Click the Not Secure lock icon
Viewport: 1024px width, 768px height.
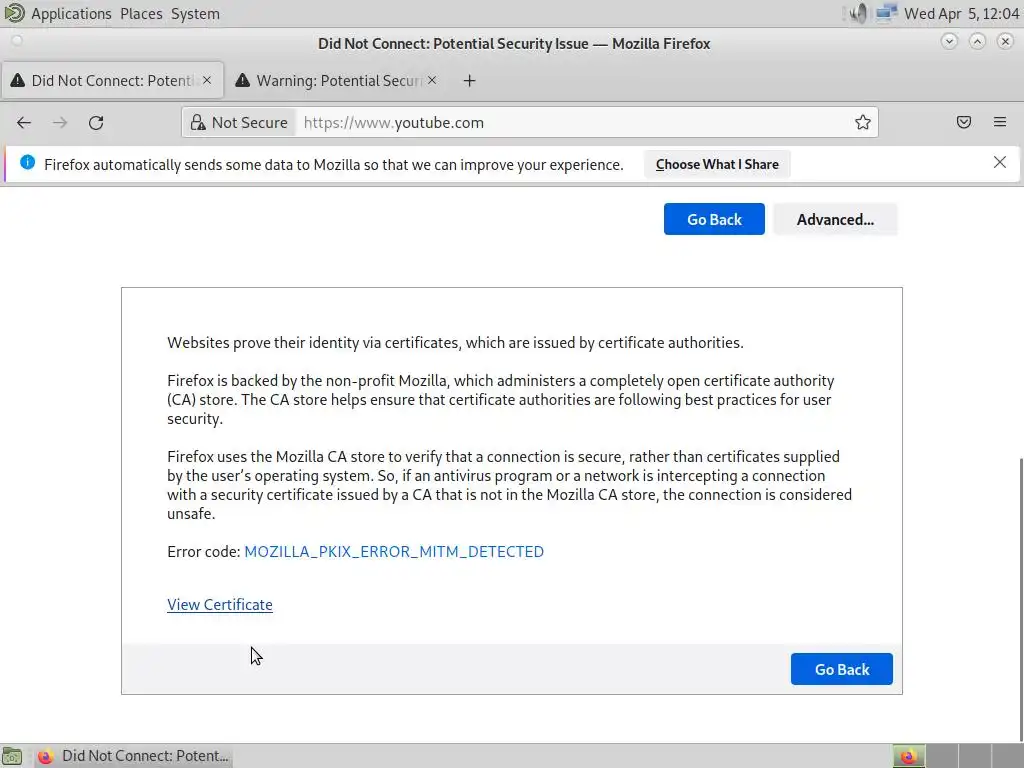(197, 123)
